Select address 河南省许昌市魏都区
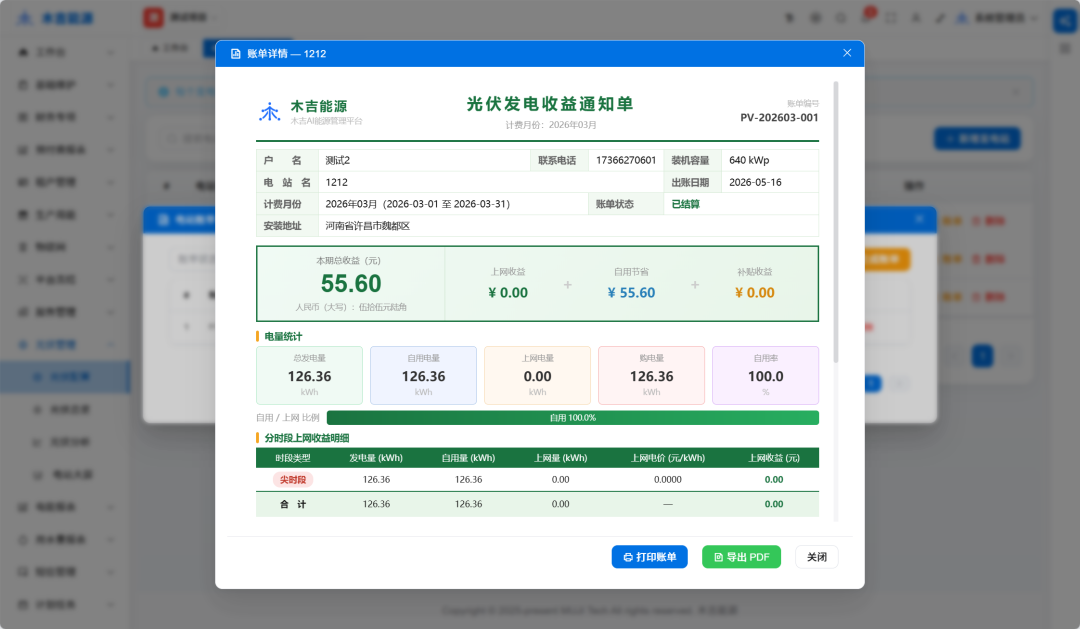The height and width of the screenshot is (629, 1080). tap(367, 226)
